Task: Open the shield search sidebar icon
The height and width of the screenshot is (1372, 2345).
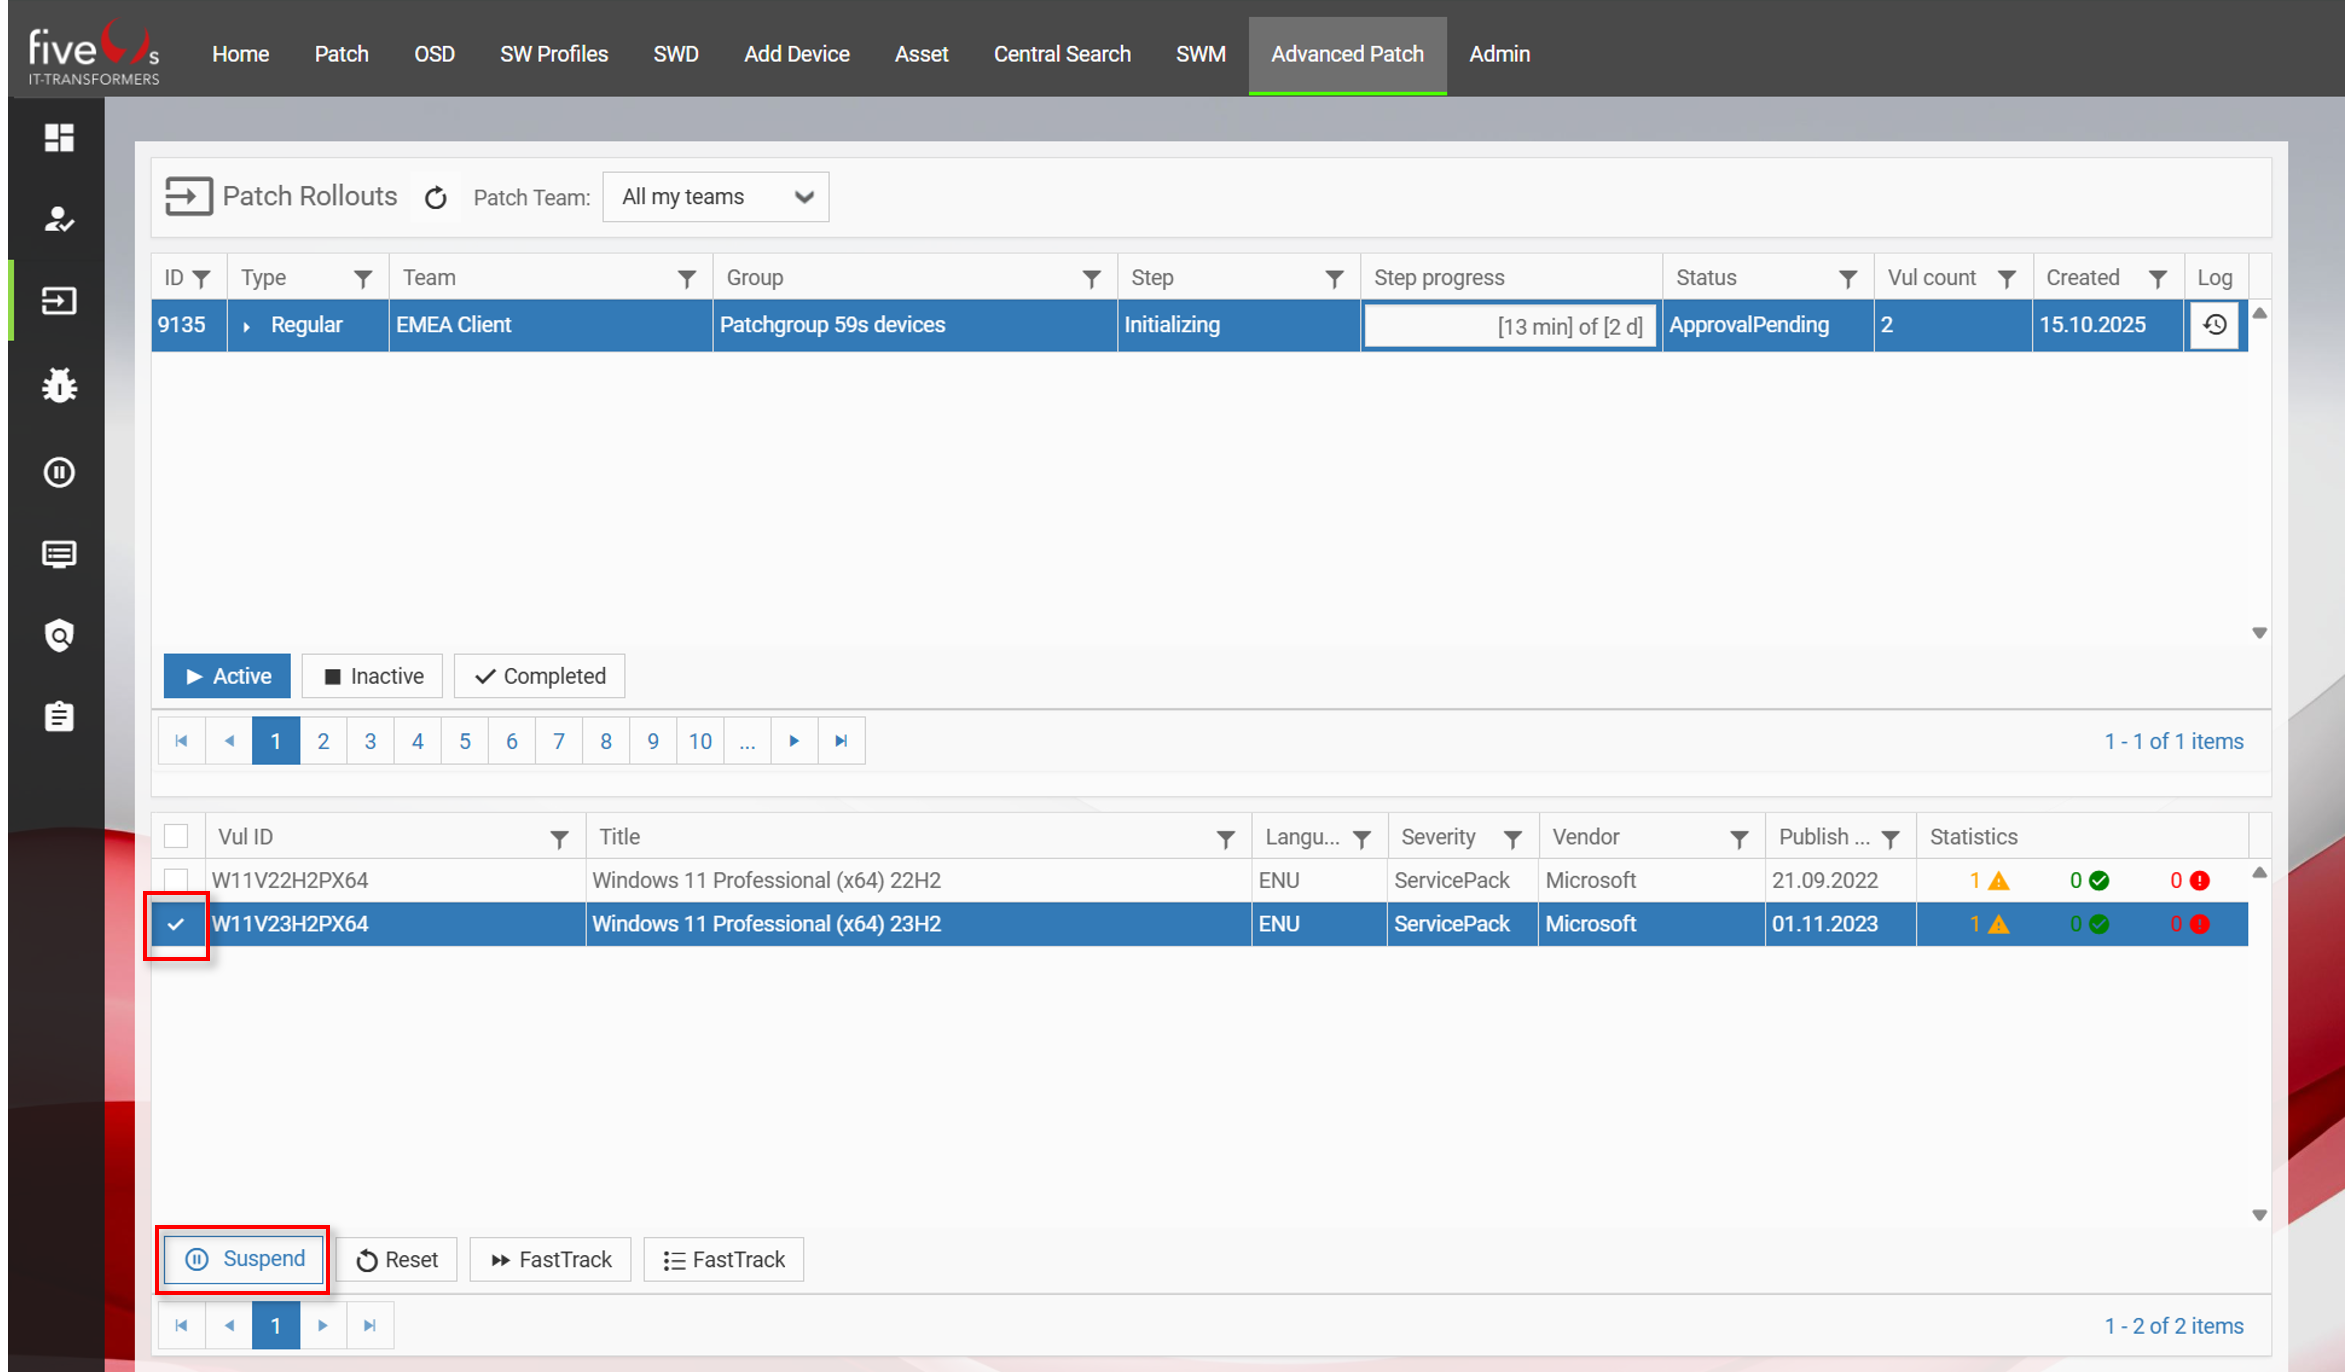Action: coord(59,635)
